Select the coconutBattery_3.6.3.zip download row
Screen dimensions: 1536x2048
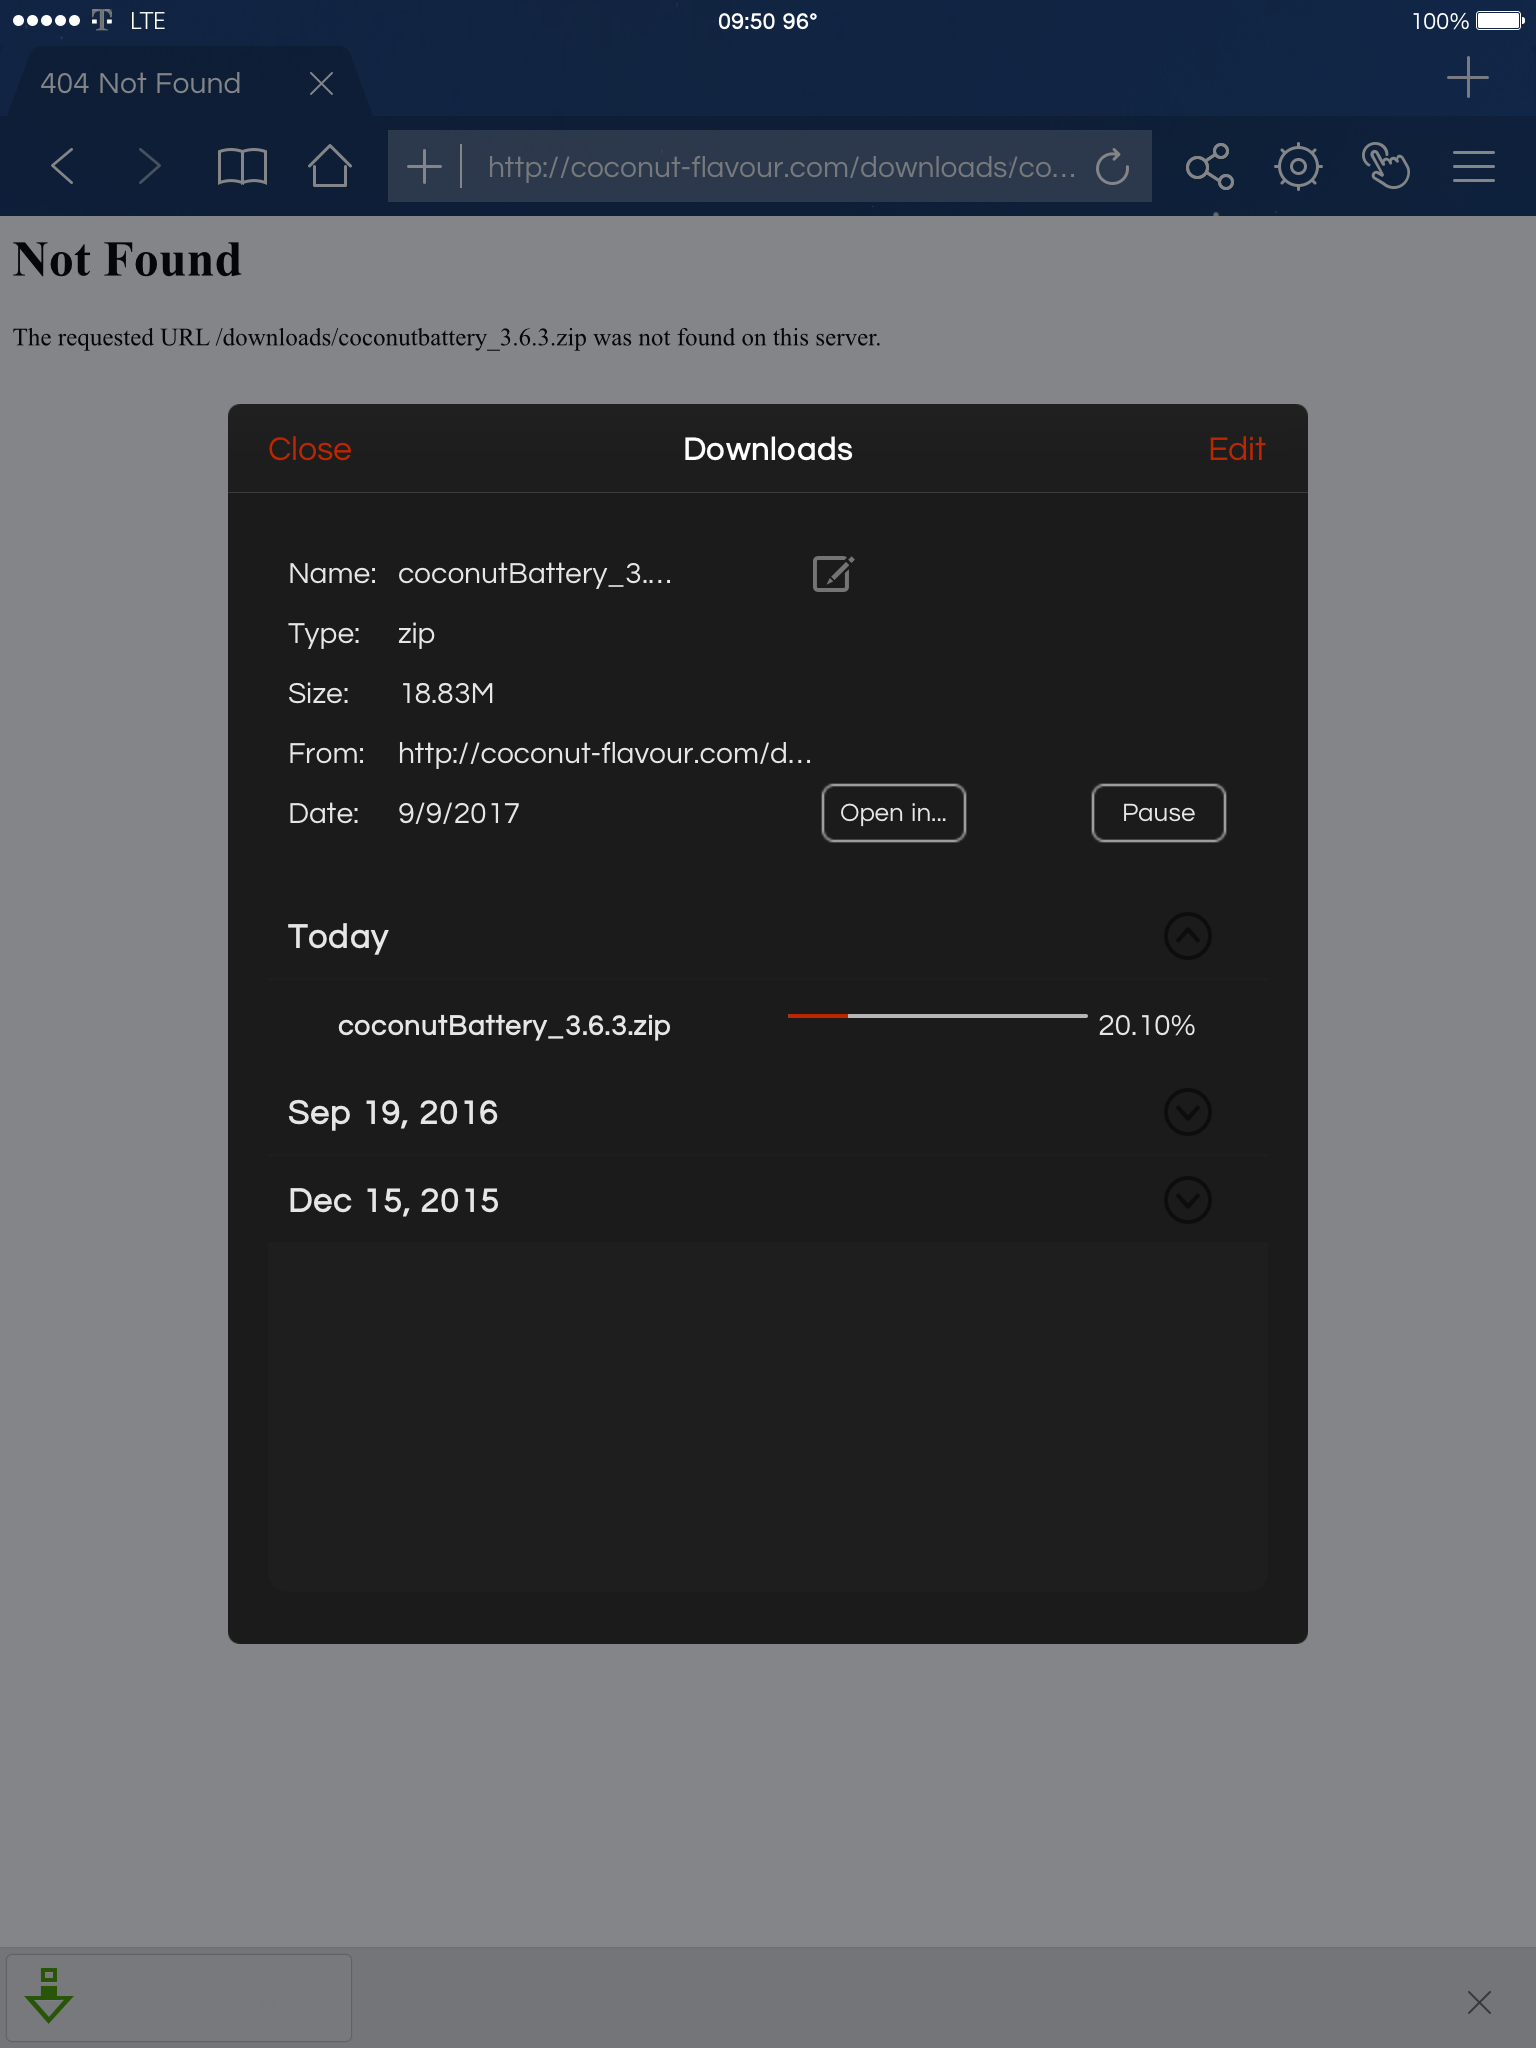[x=768, y=1025]
